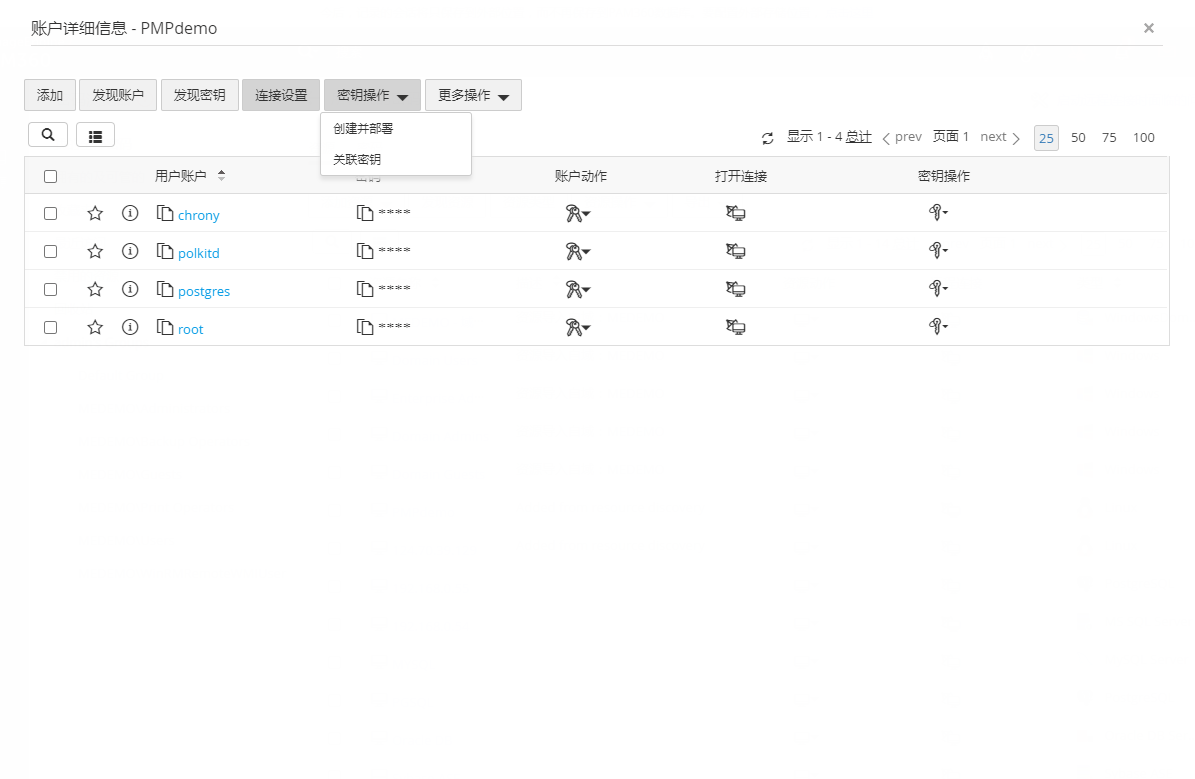Image resolution: width=1195 pixels, height=779 pixels.
Task: Choose 关联密钥 from the menu
Action: click(x=357, y=159)
